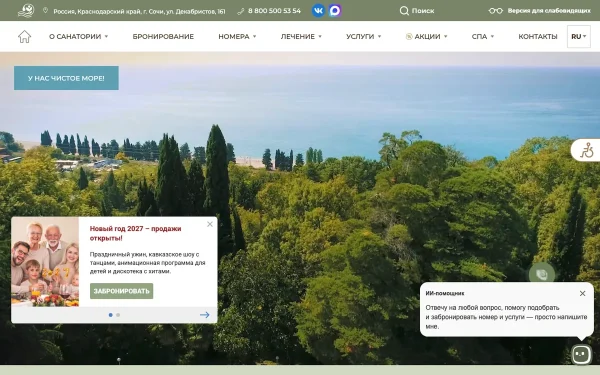
Task: Close the New Year 2027 promo popup
Action: [210, 224]
